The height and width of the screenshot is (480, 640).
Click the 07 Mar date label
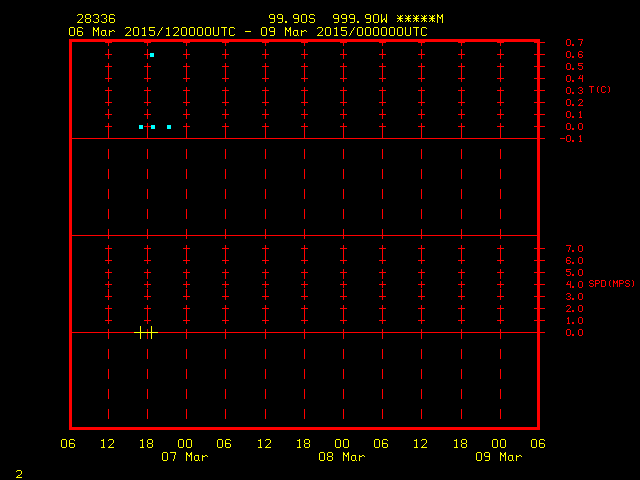point(184,457)
